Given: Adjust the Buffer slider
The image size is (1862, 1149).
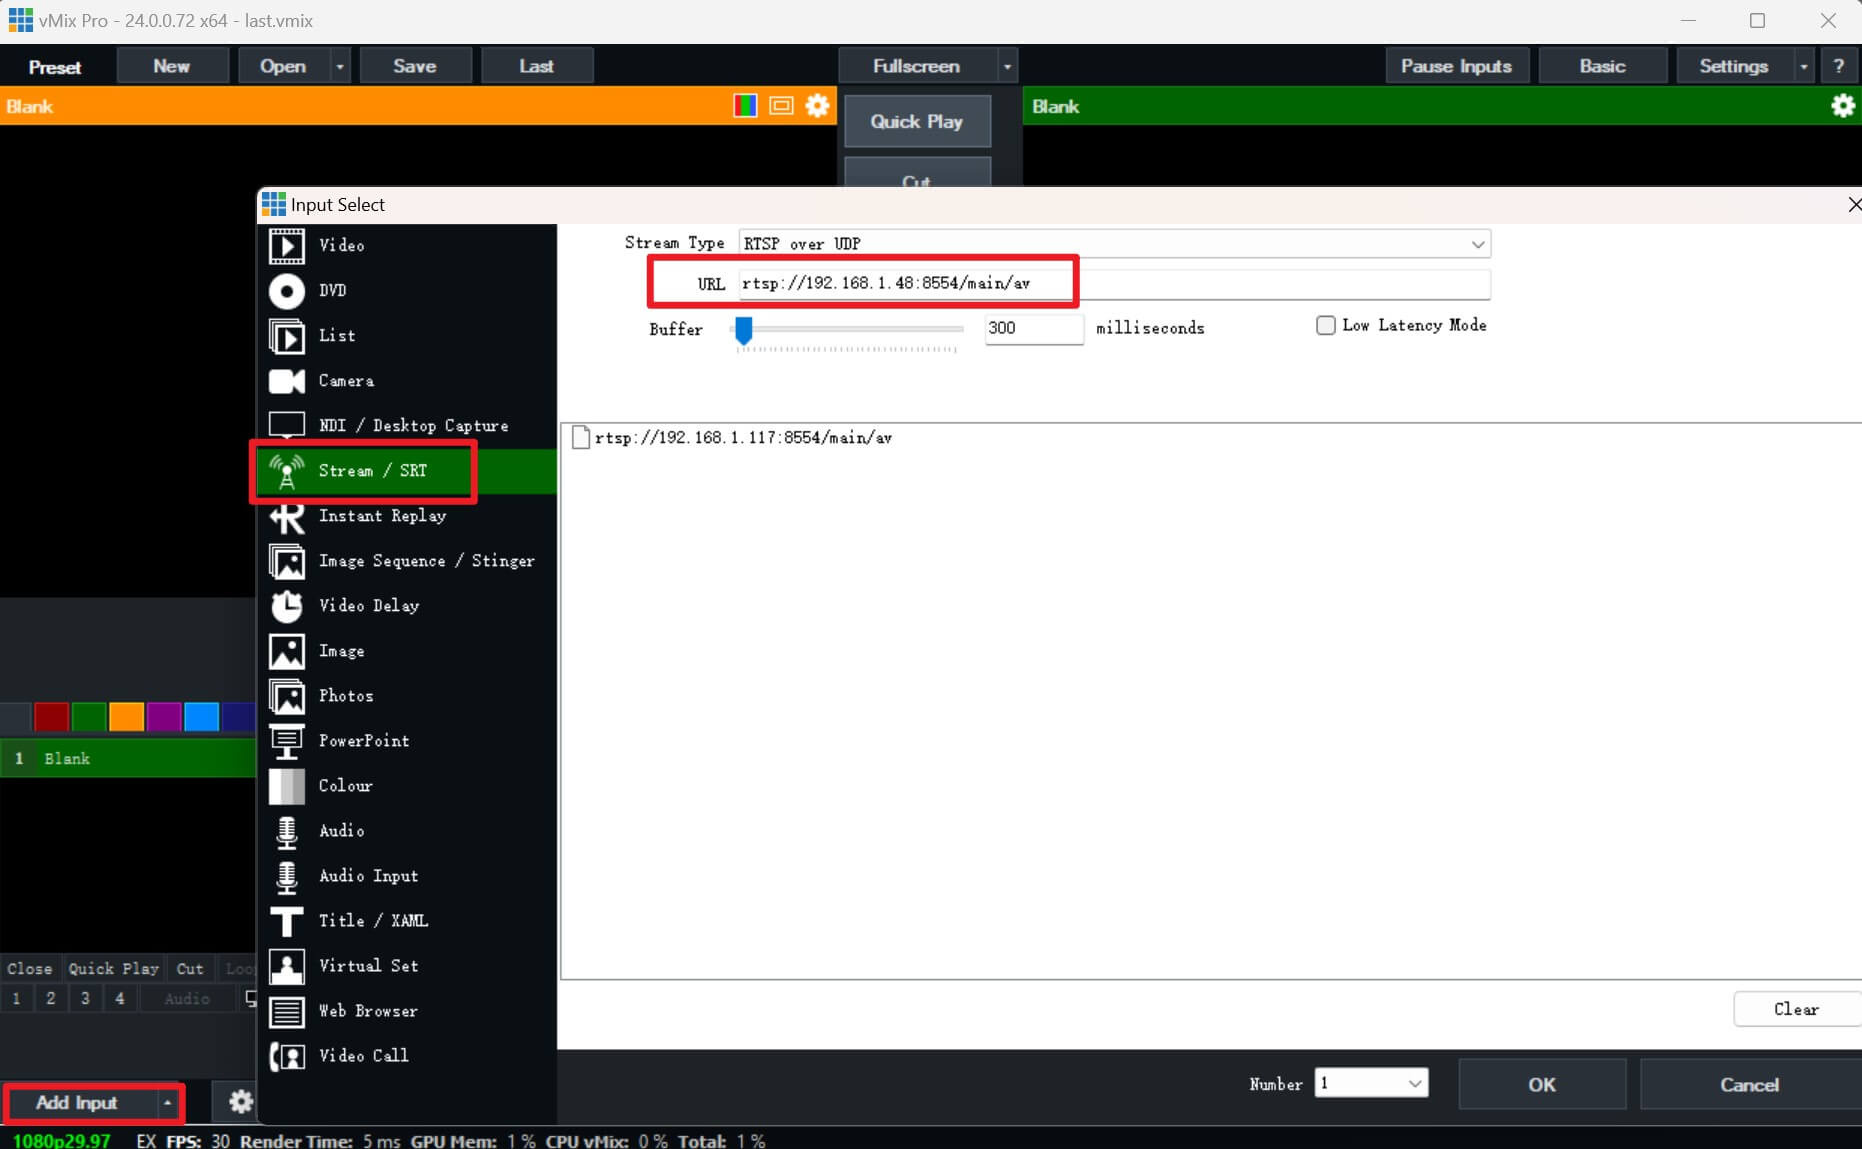Looking at the screenshot, I should [744, 330].
